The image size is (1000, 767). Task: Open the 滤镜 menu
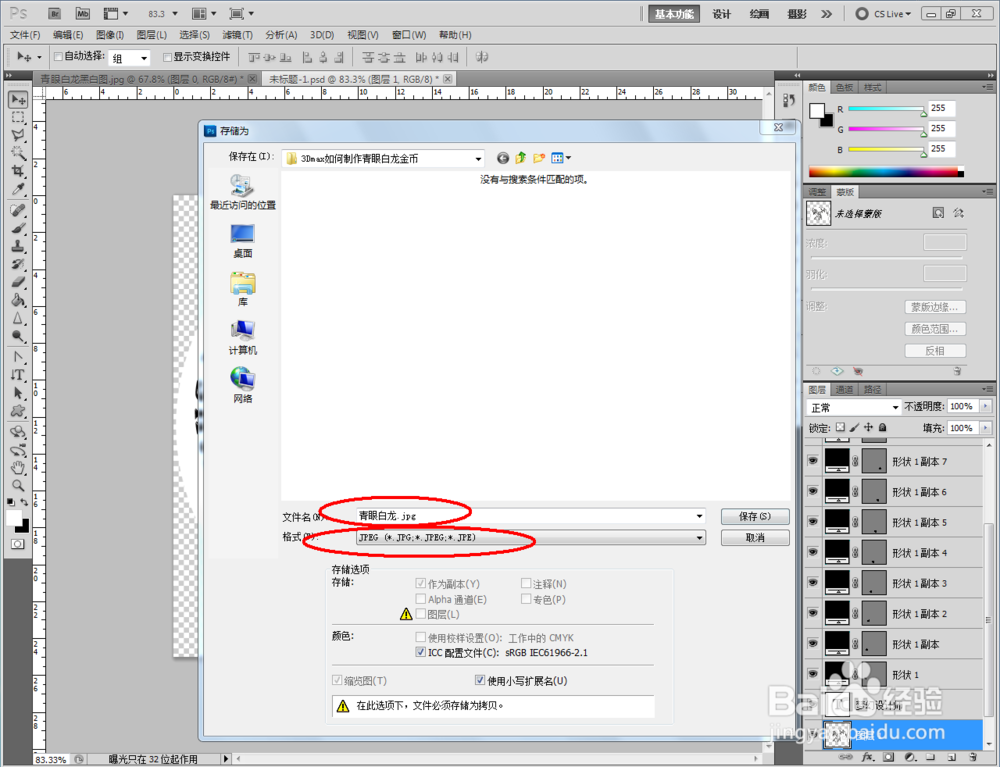[237, 34]
